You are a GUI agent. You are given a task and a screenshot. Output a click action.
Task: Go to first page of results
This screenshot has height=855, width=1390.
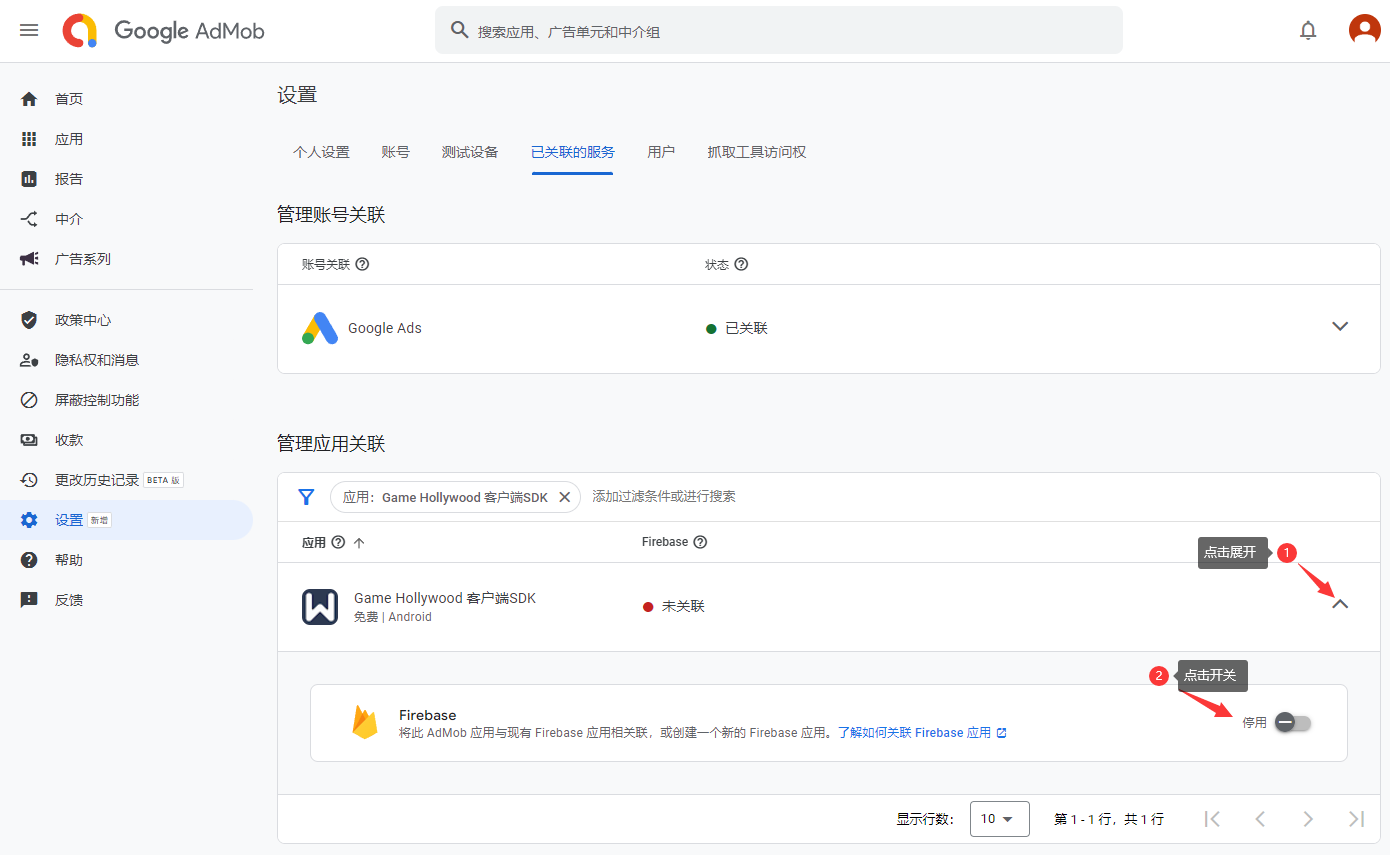click(1212, 819)
